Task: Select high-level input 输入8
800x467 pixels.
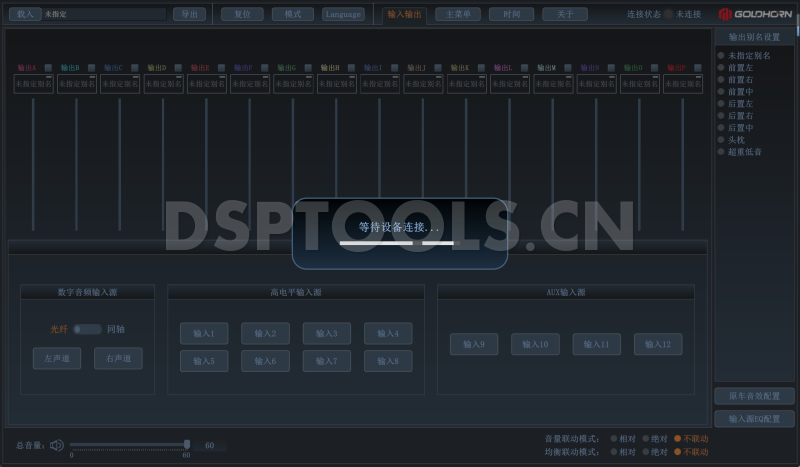Action: point(388,361)
